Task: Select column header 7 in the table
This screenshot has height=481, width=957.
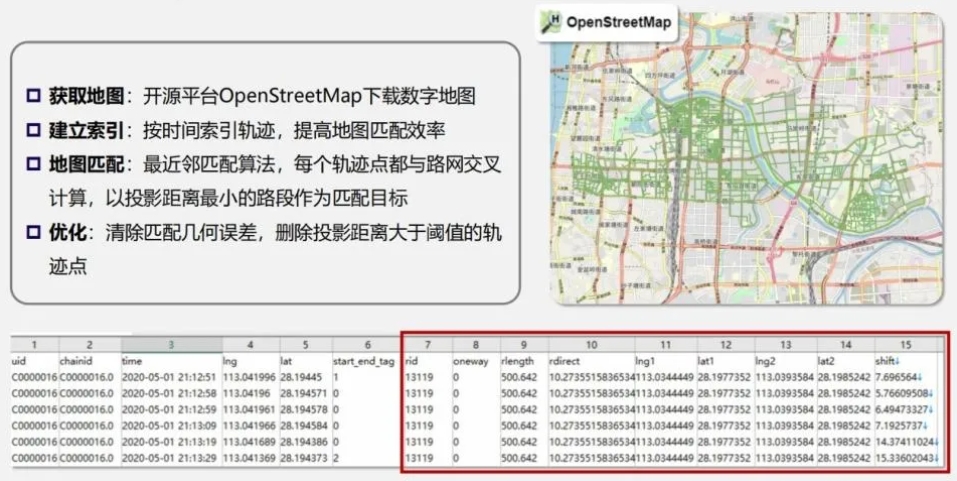Action: [x=428, y=345]
